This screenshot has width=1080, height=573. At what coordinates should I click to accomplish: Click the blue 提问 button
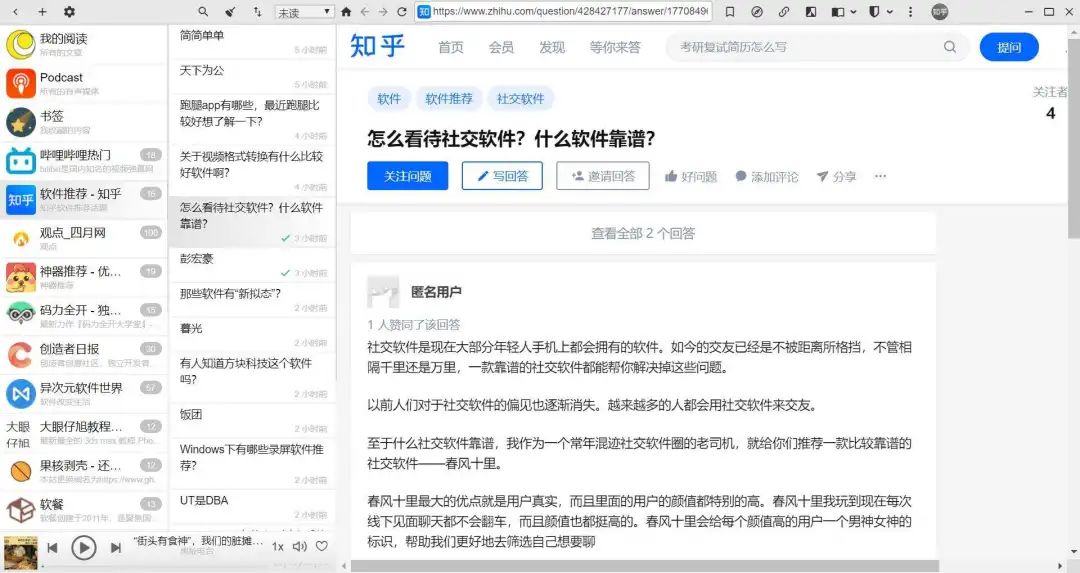pyautogui.click(x=1009, y=47)
